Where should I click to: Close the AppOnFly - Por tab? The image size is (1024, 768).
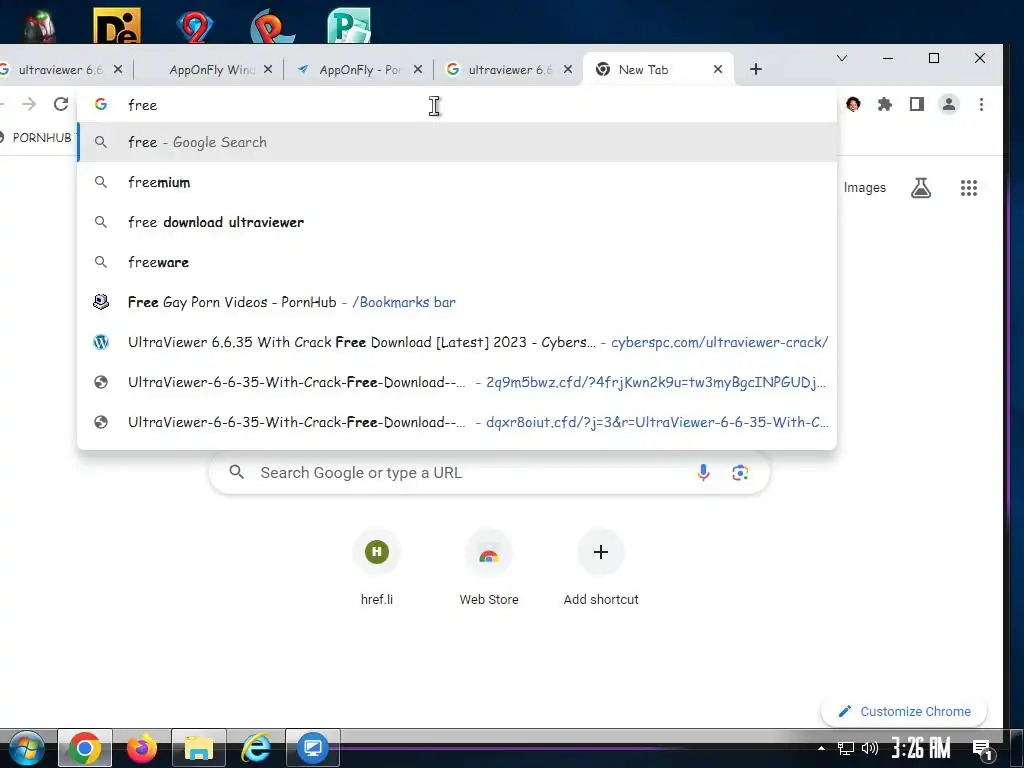click(x=418, y=69)
